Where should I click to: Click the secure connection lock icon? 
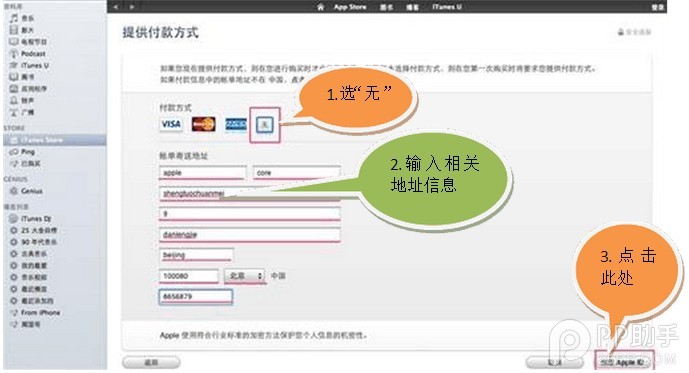[x=621, y=32]
